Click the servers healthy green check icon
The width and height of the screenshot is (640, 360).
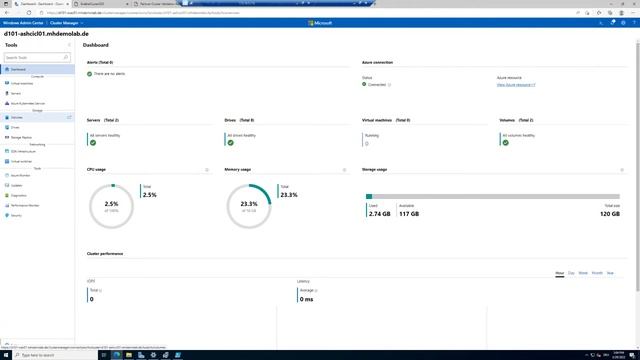tap(93, 143)
